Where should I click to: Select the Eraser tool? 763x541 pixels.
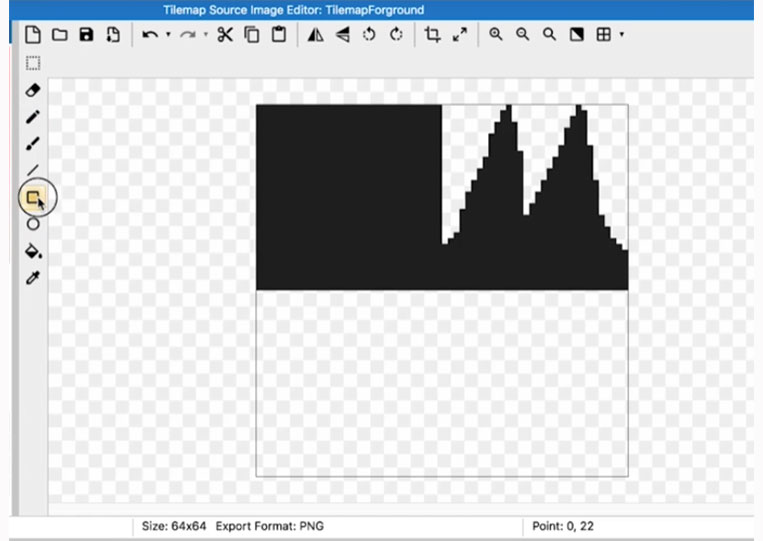point(33,90)
